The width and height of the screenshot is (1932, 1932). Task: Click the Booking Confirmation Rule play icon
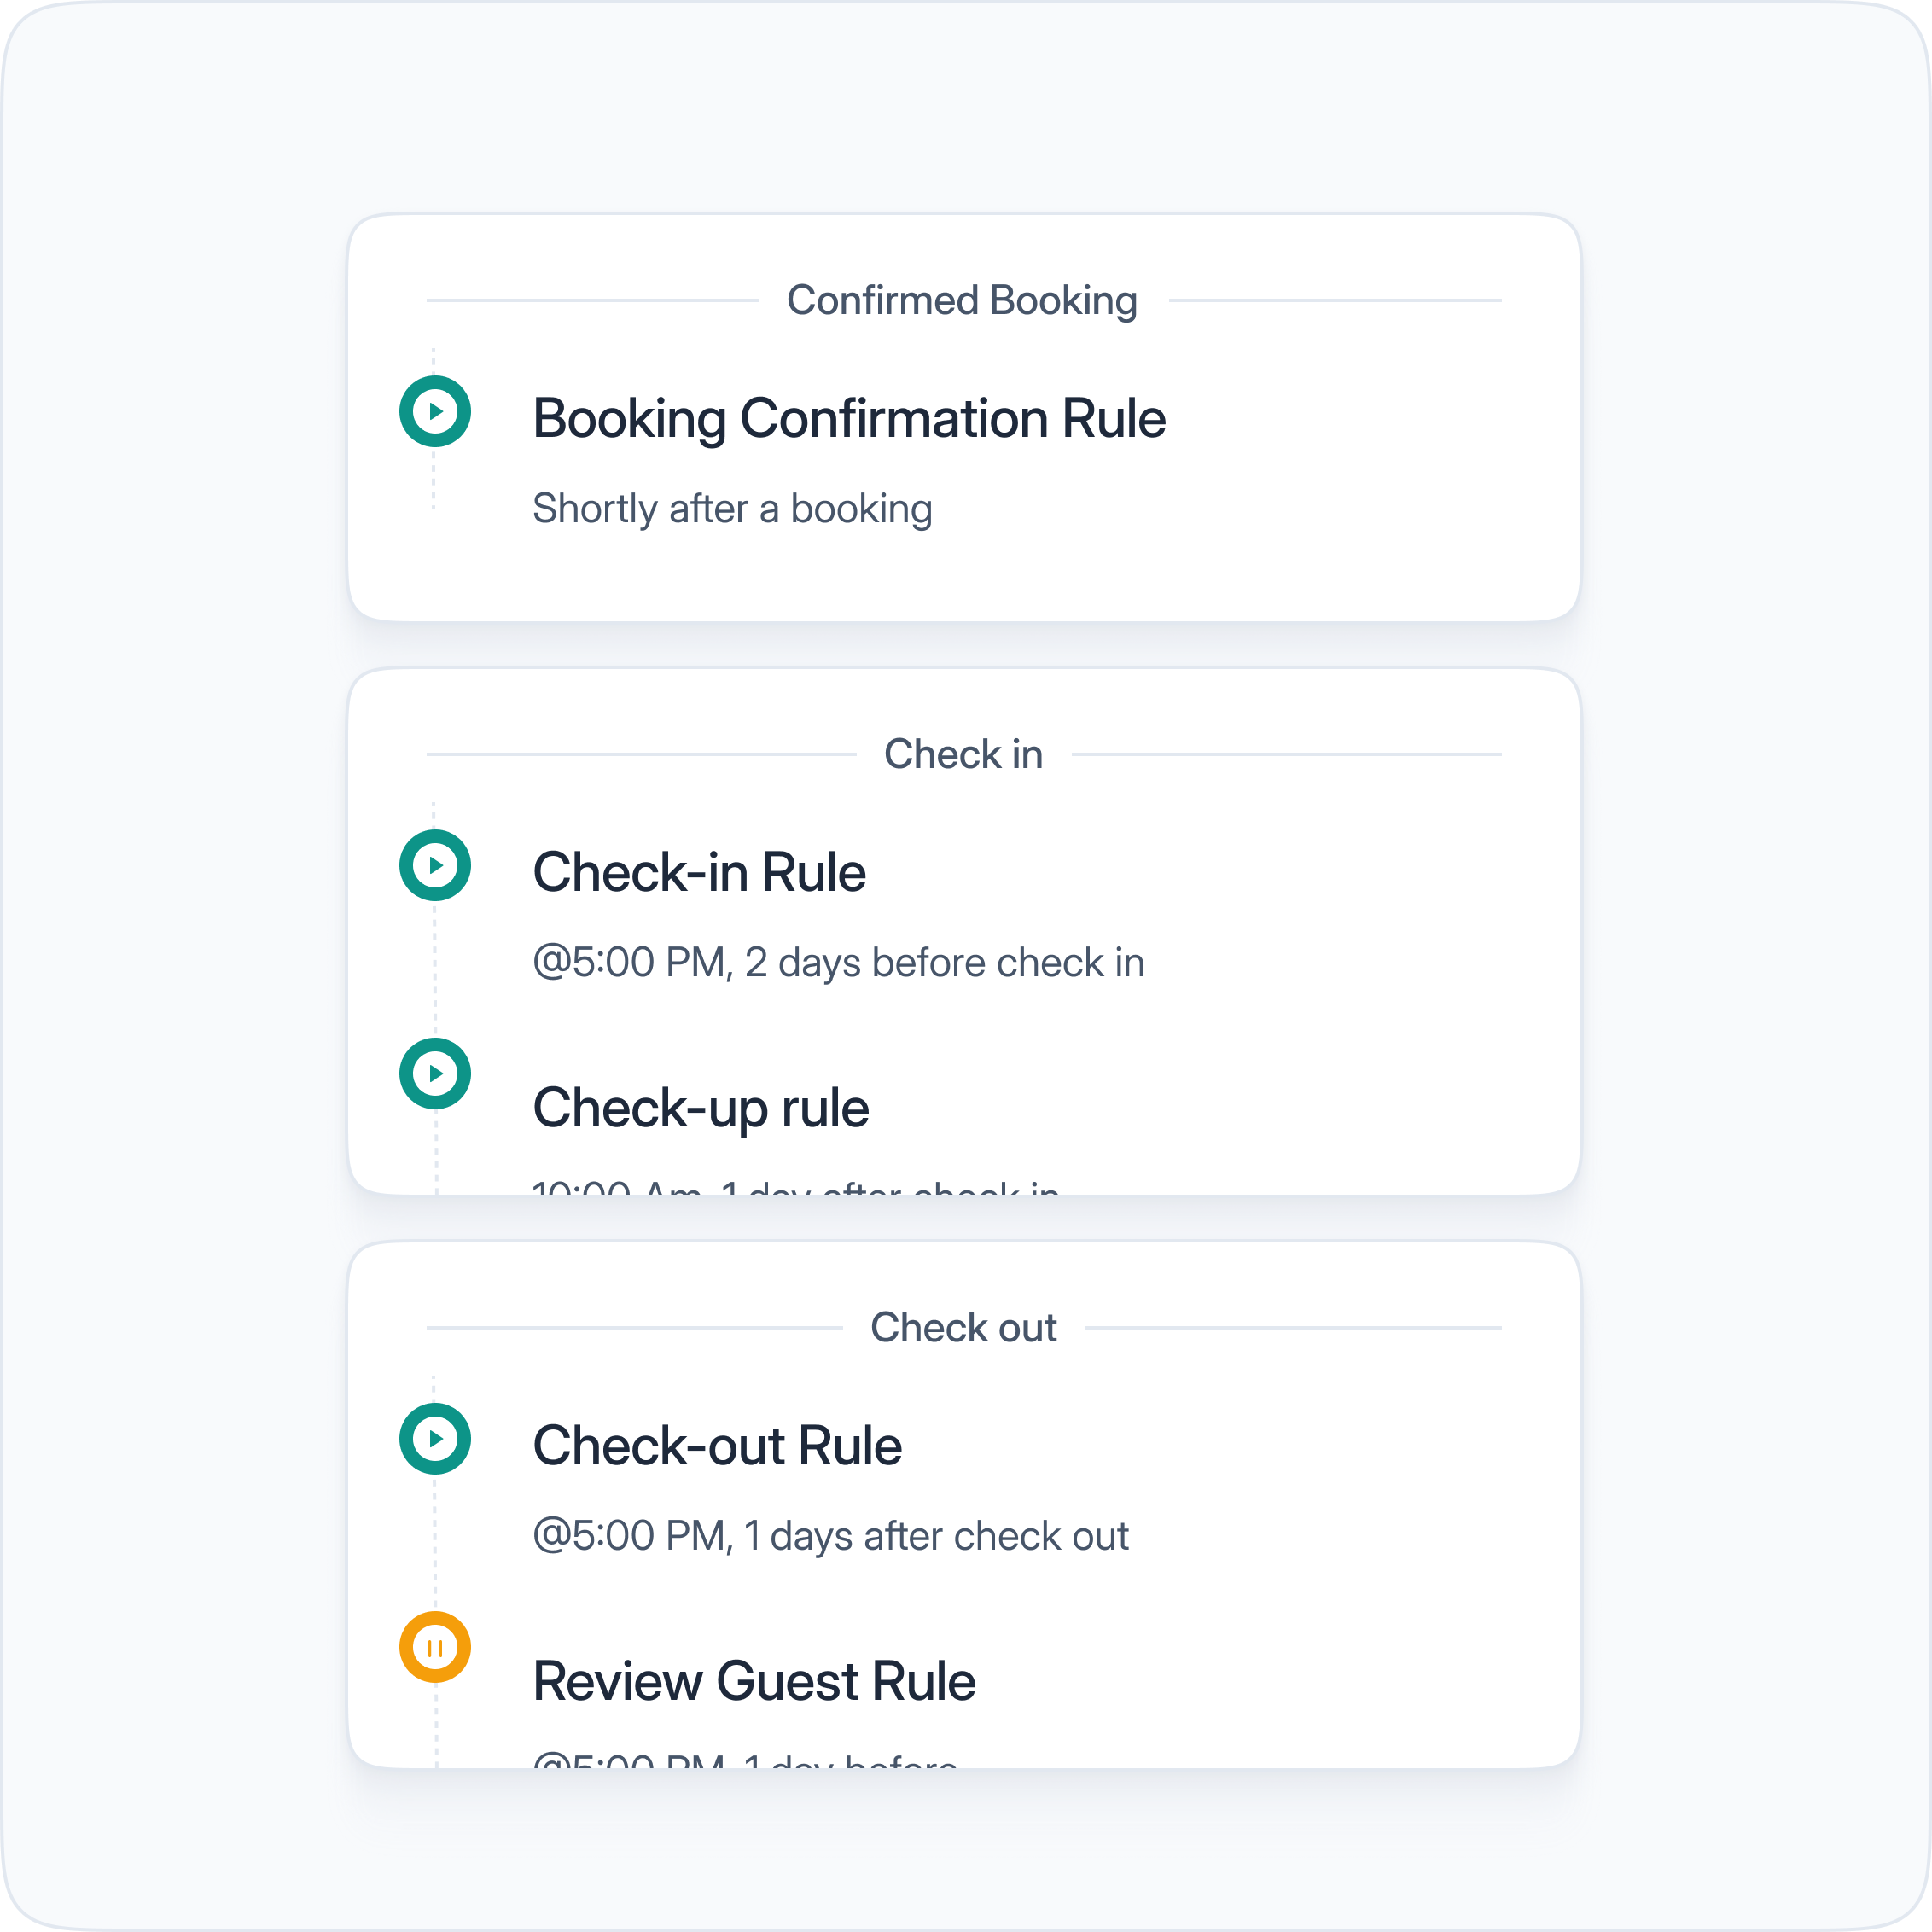(435, 411)
